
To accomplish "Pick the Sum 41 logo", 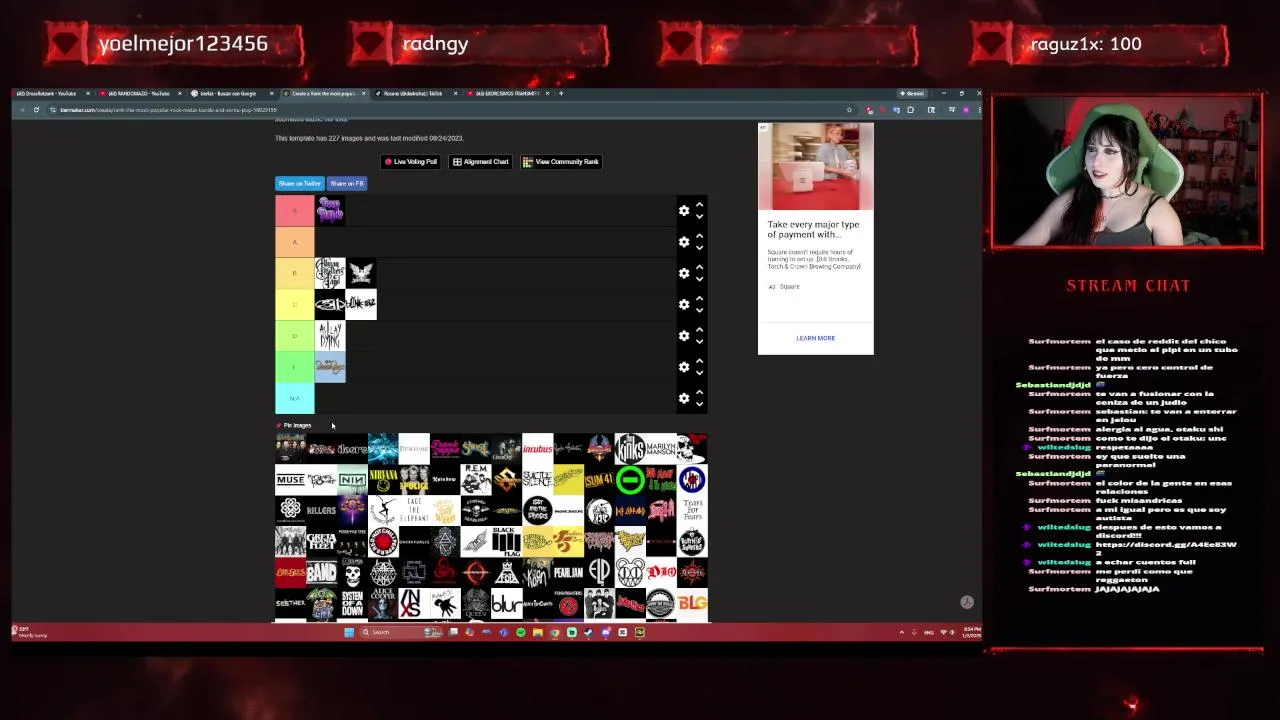I will click(599, 480).
